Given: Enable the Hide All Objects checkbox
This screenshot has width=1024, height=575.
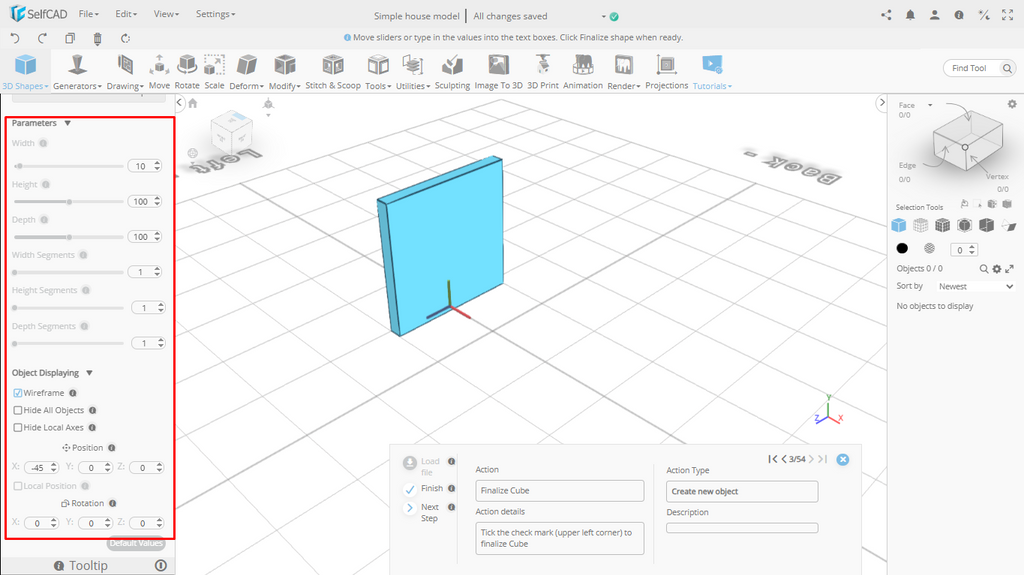Looking at the screenshot, I should point(18,410).
